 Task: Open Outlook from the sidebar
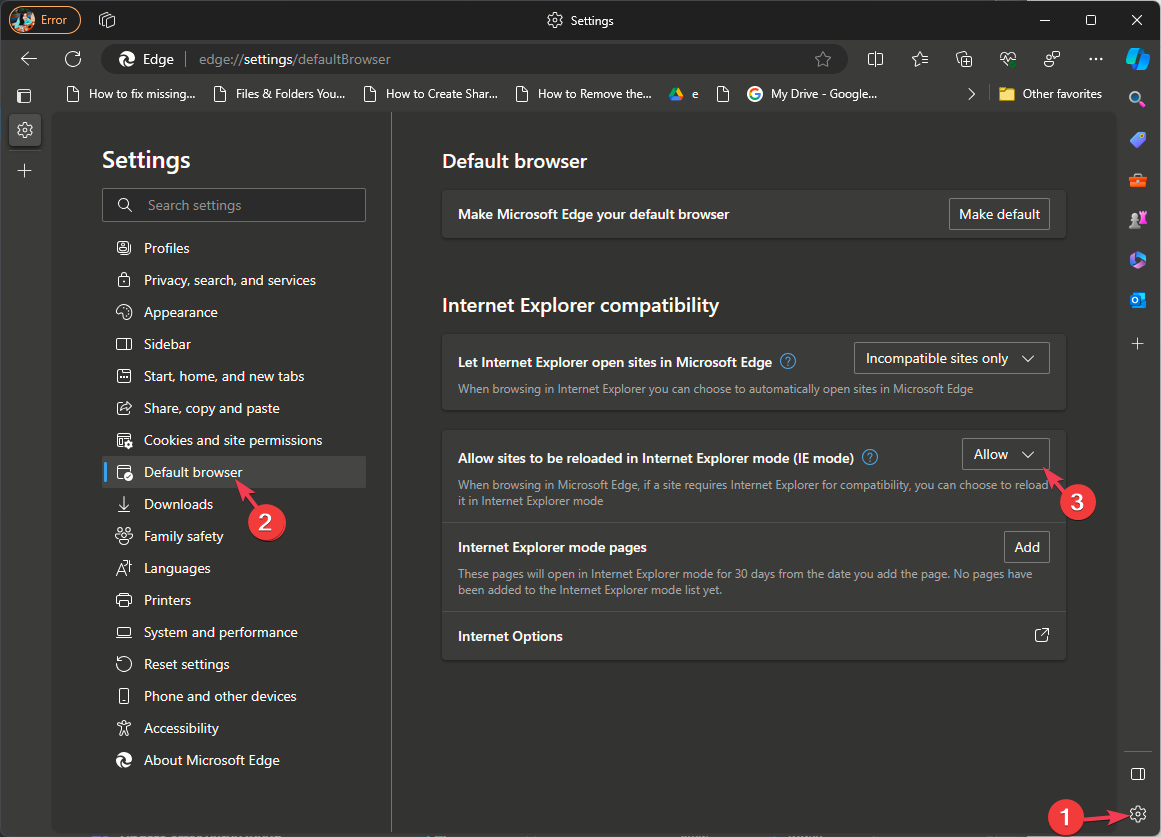1137,299
